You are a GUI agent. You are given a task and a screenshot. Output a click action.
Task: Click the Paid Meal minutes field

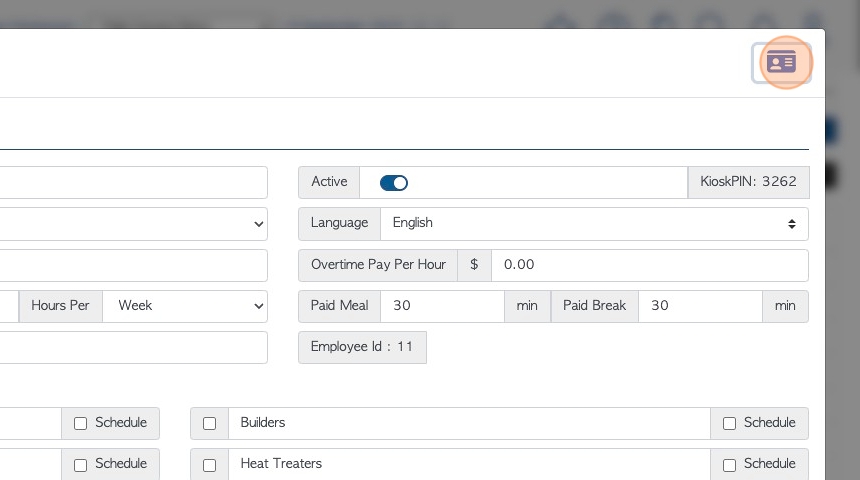tap(442, 306)
